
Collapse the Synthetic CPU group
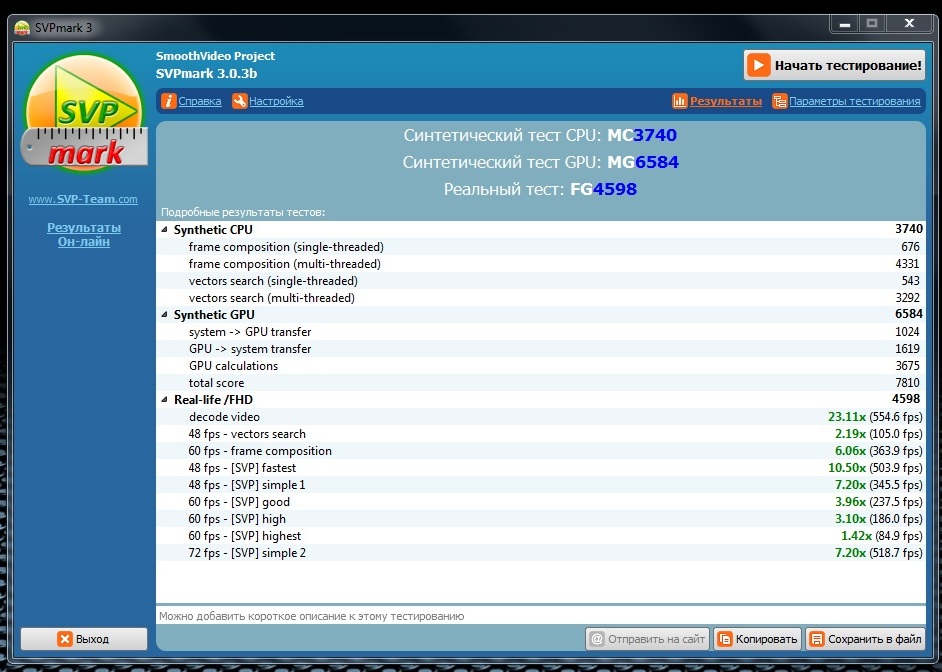[x=164, y=229]
